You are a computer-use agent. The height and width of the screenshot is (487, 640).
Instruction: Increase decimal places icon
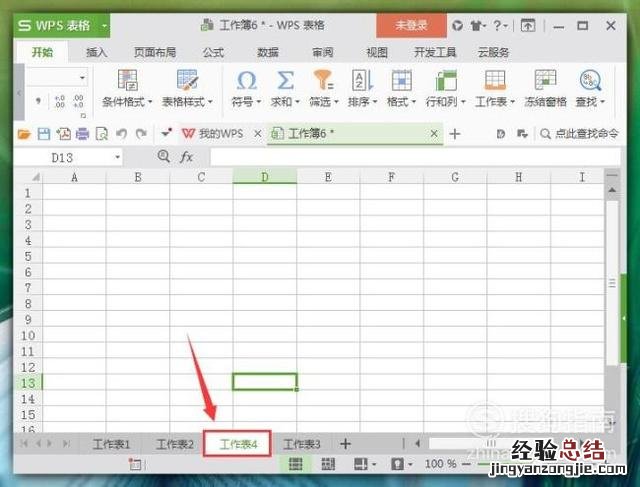point(60,101)
